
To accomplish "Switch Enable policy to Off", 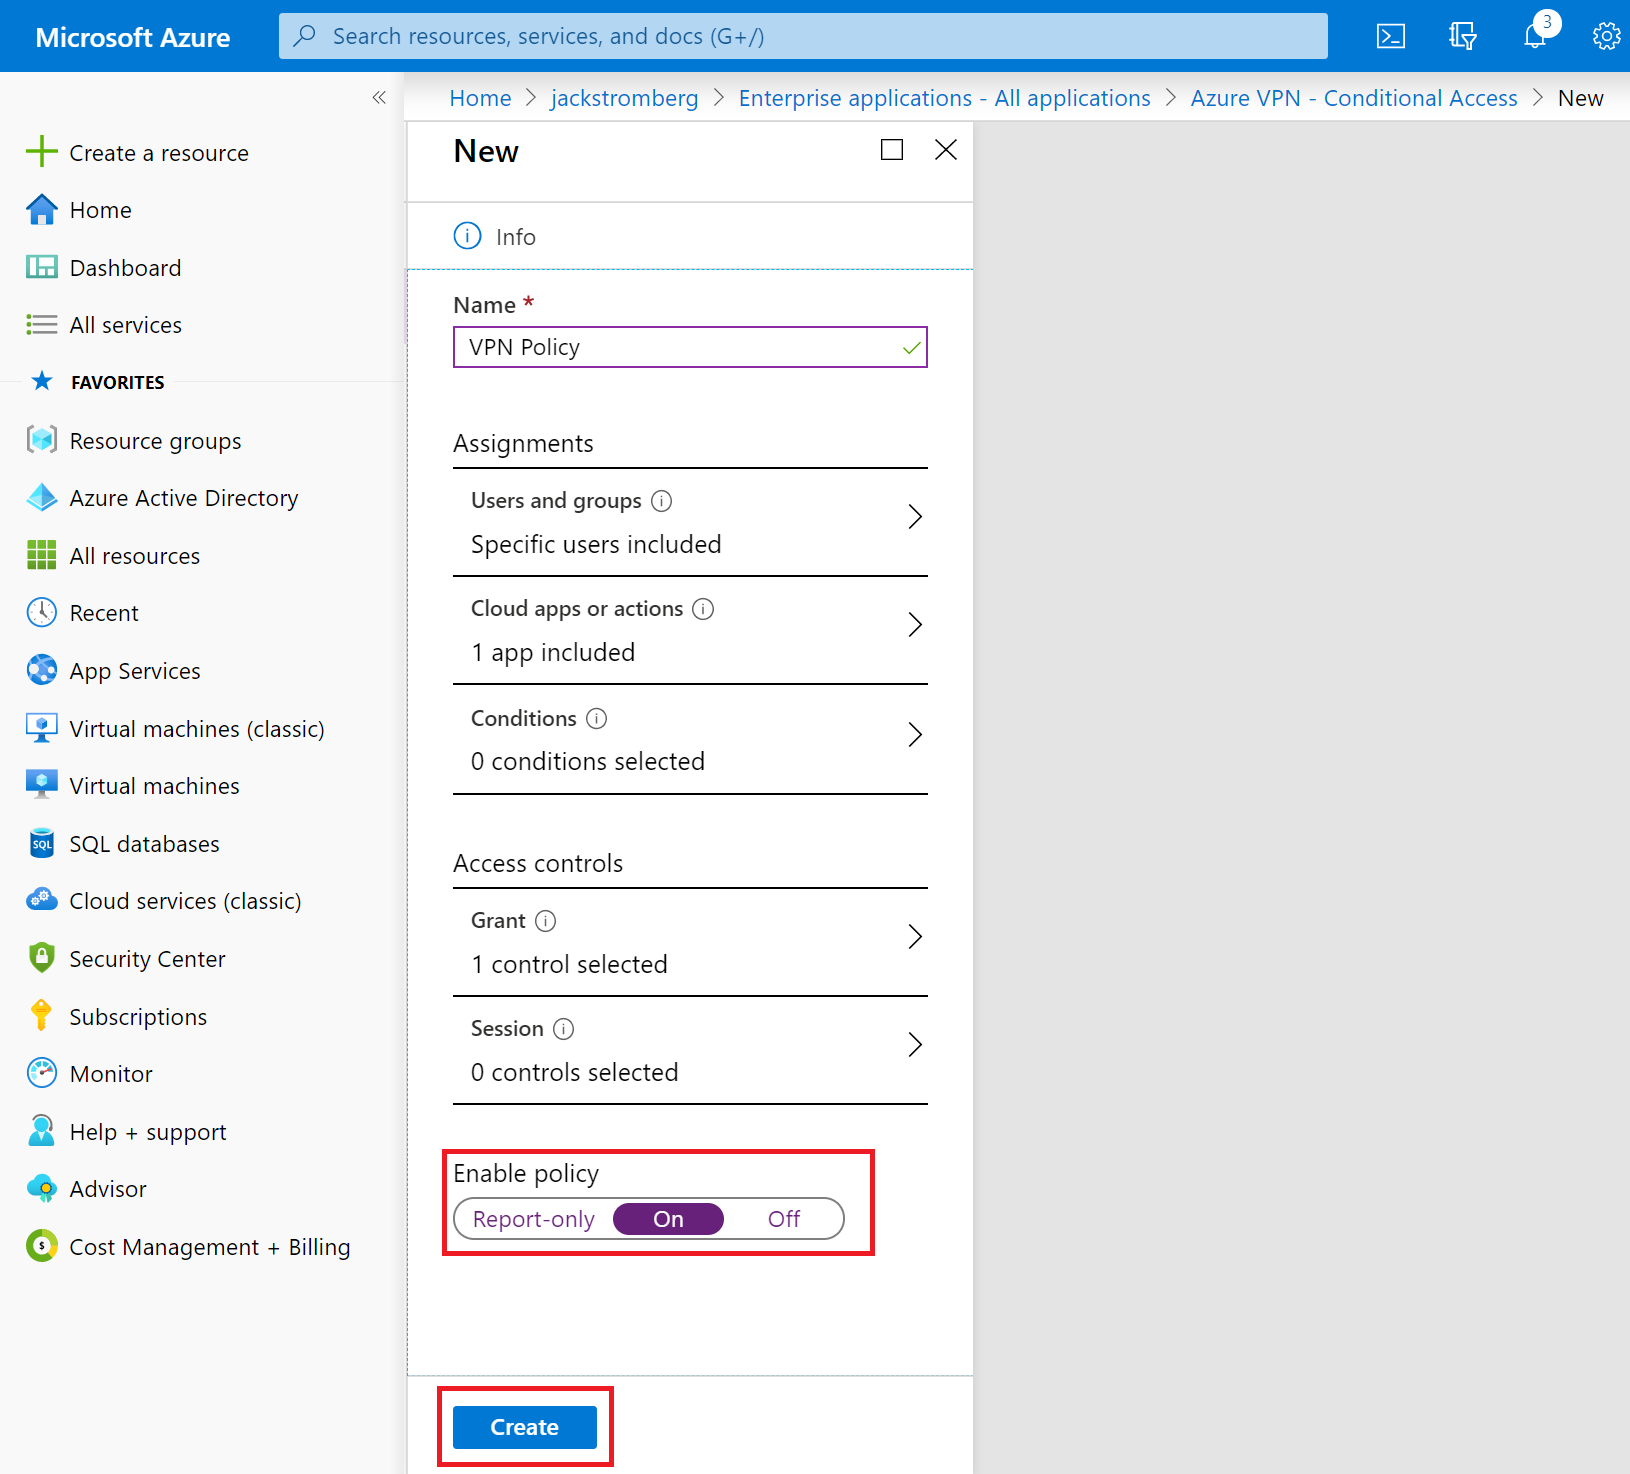I will (x=783, y=1219).
